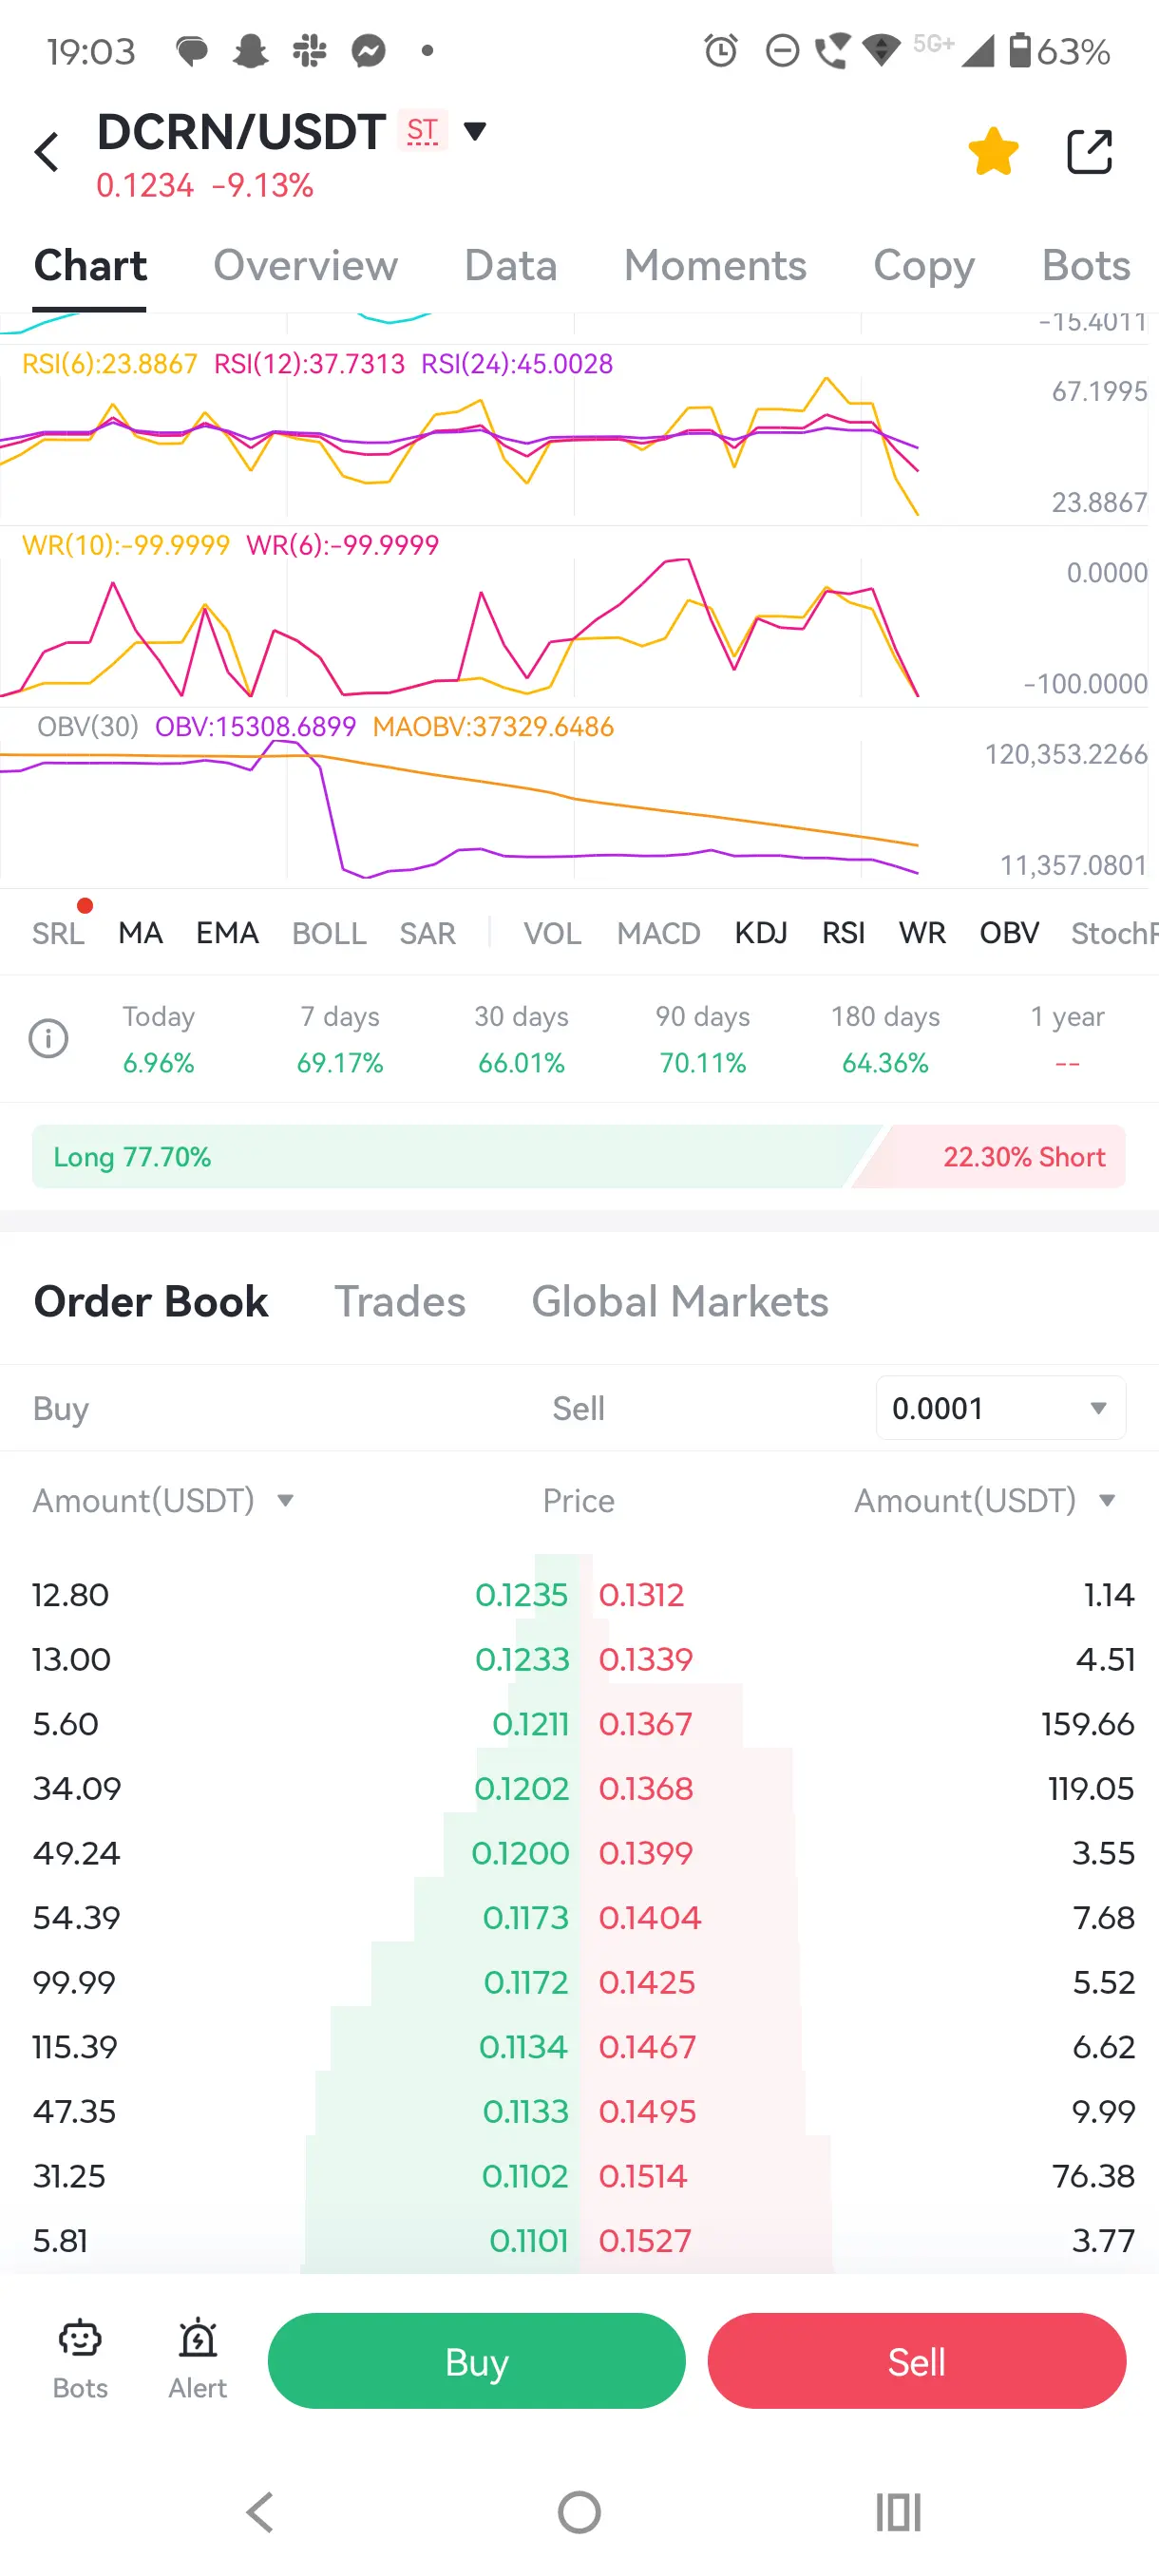Tap the ST badge next to pair name
This screenshot has height=2576, width=1159.
point(422,130)
